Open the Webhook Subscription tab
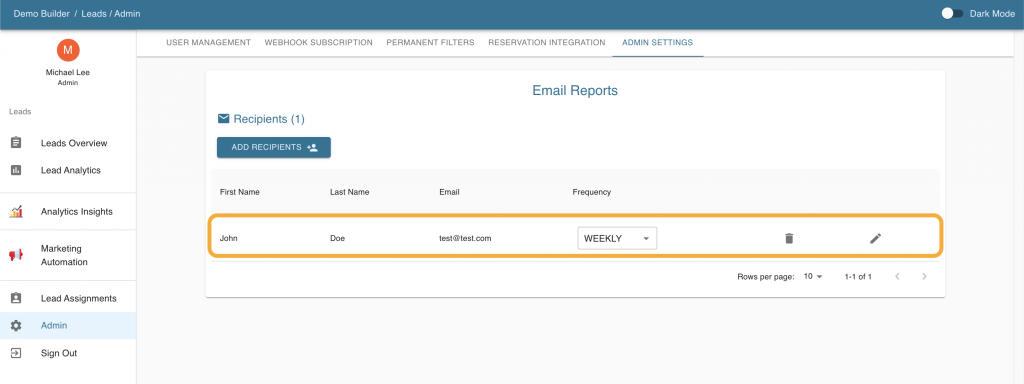 click(319, 42)
